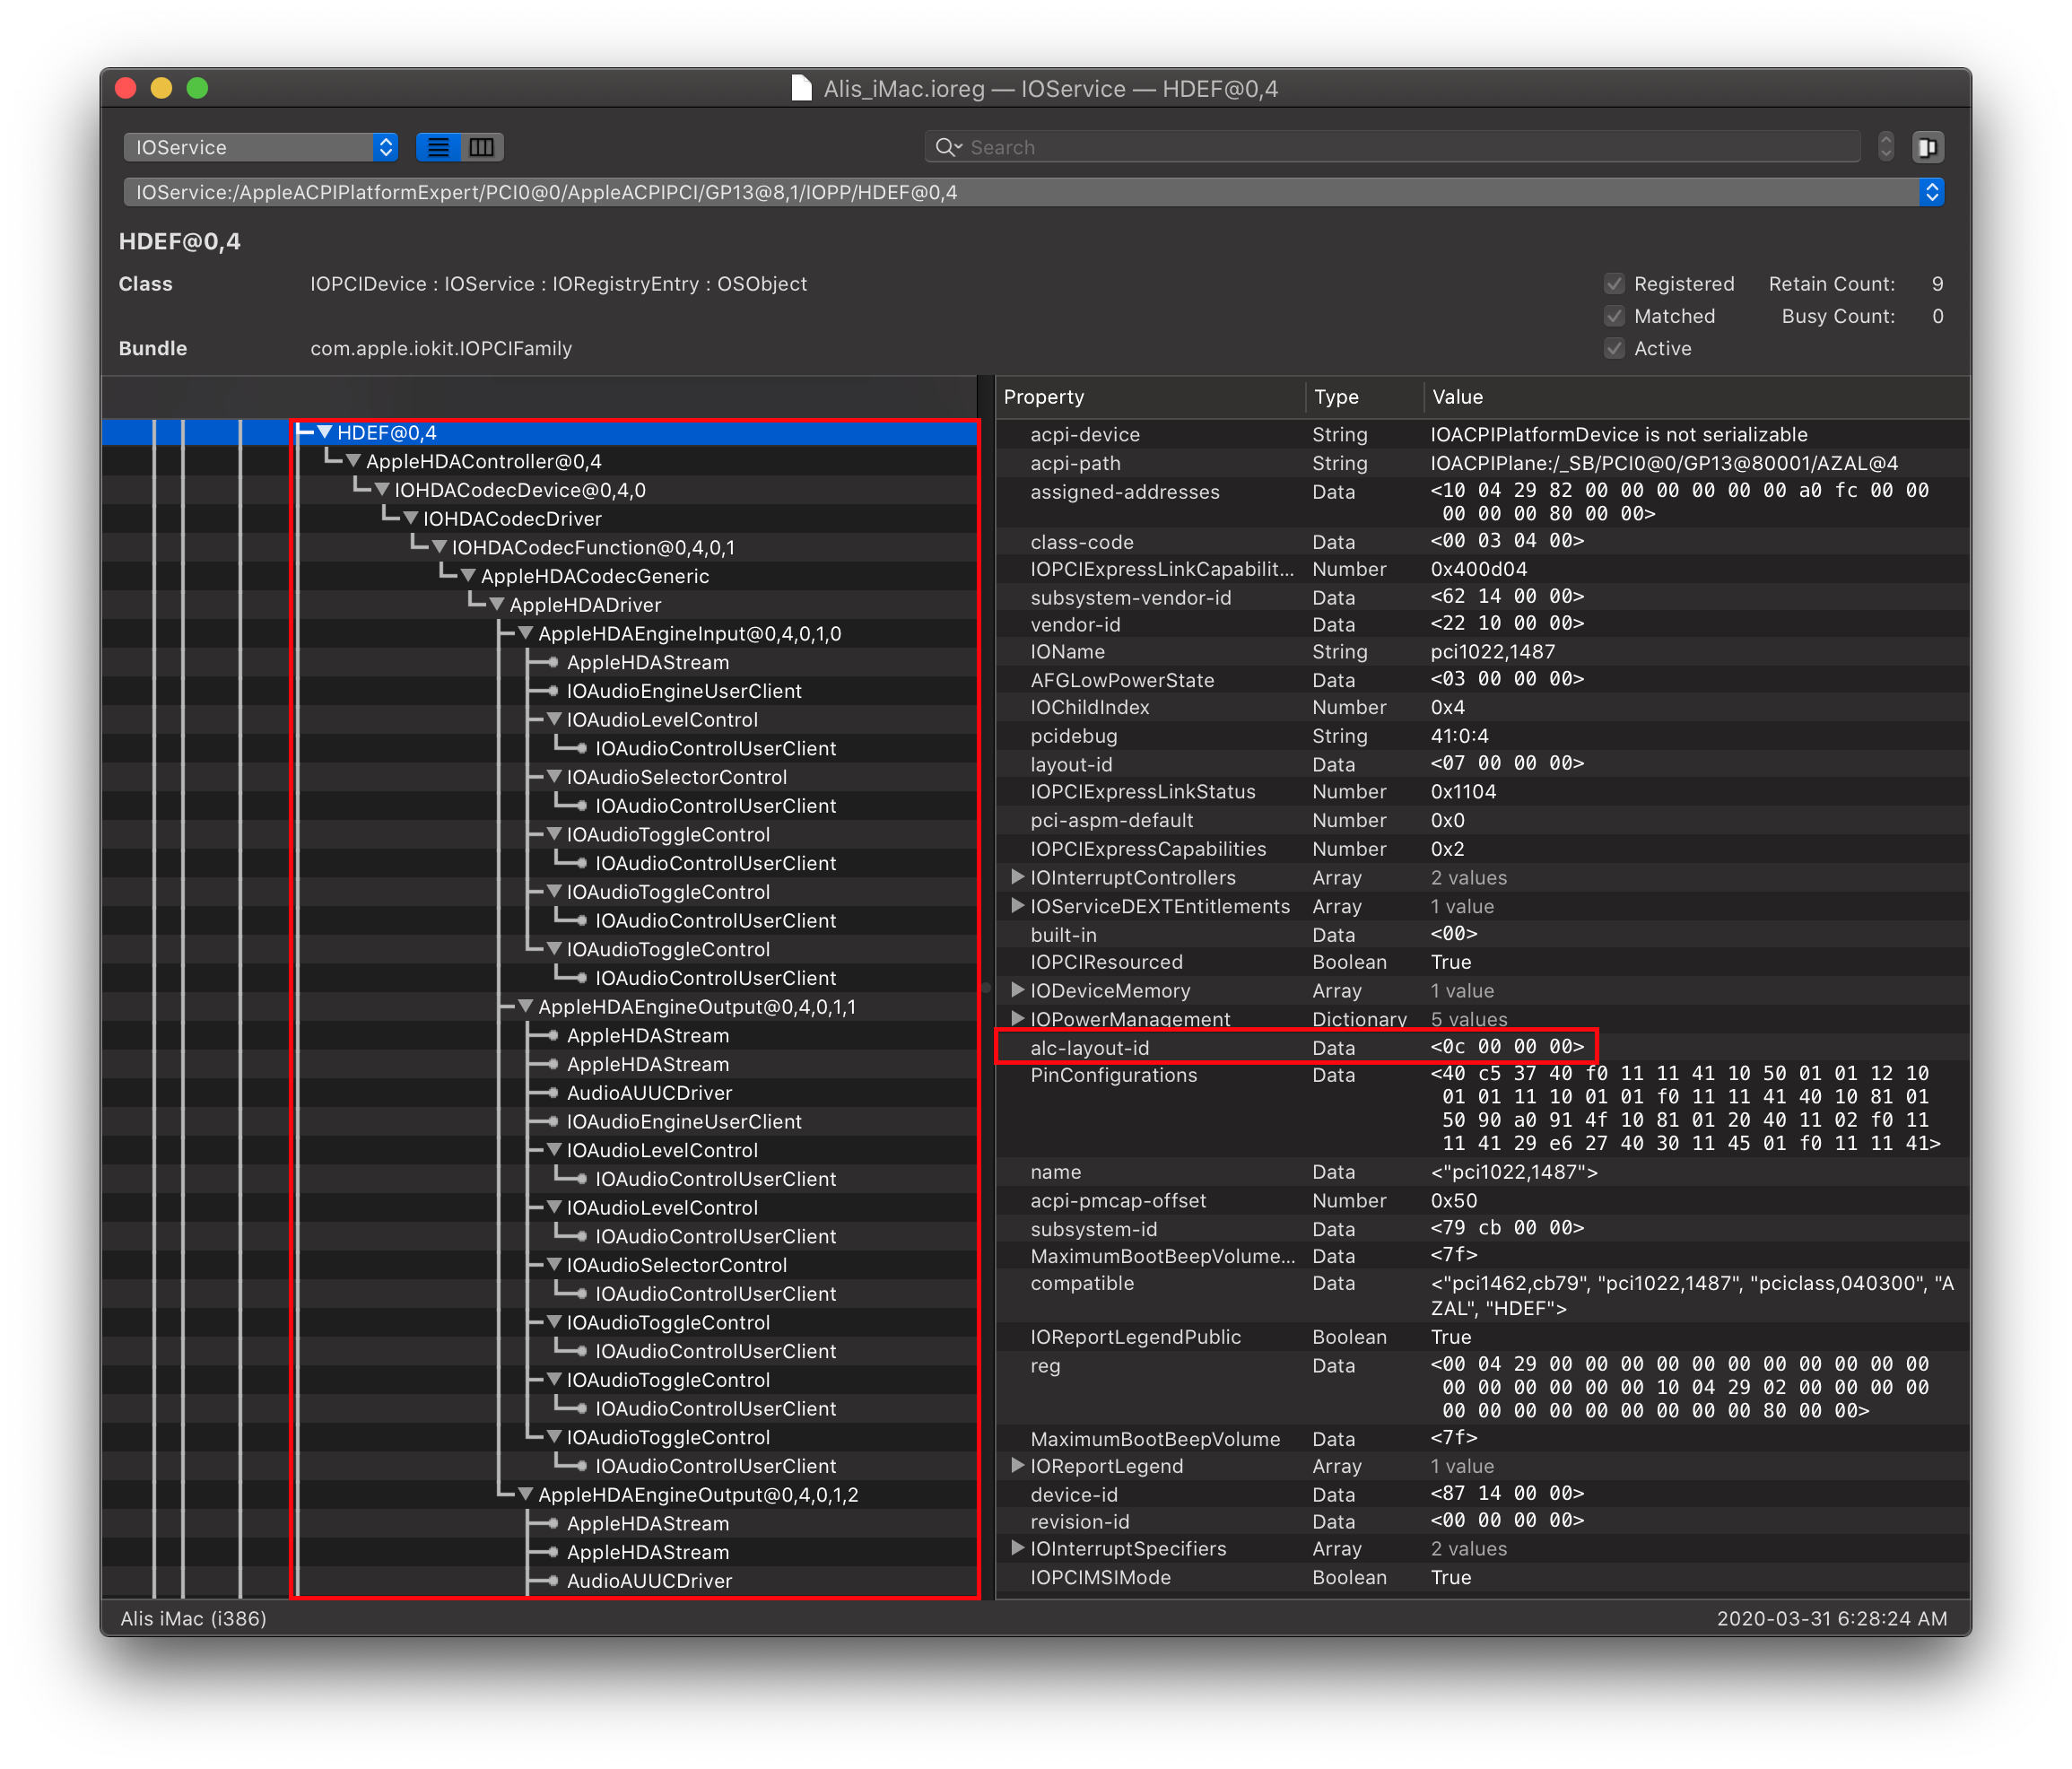The width and height of the screenshot is (2072, 1769).
Task: Switch to the column view mode icon
Action: tap(482, 147)
